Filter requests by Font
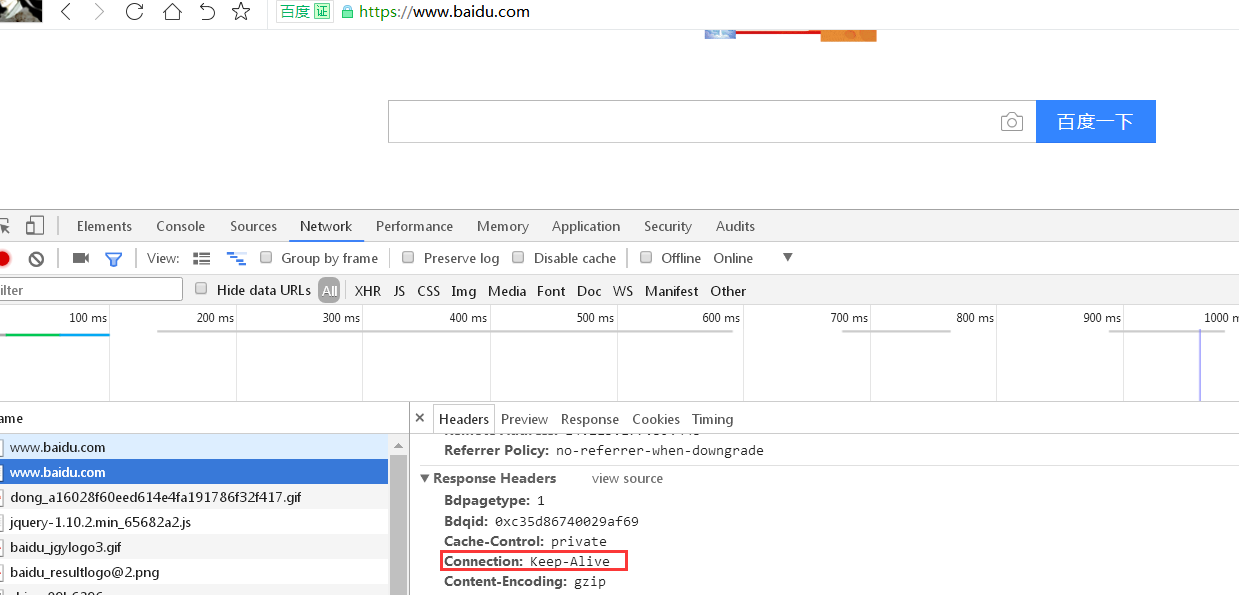 [551, 291]
